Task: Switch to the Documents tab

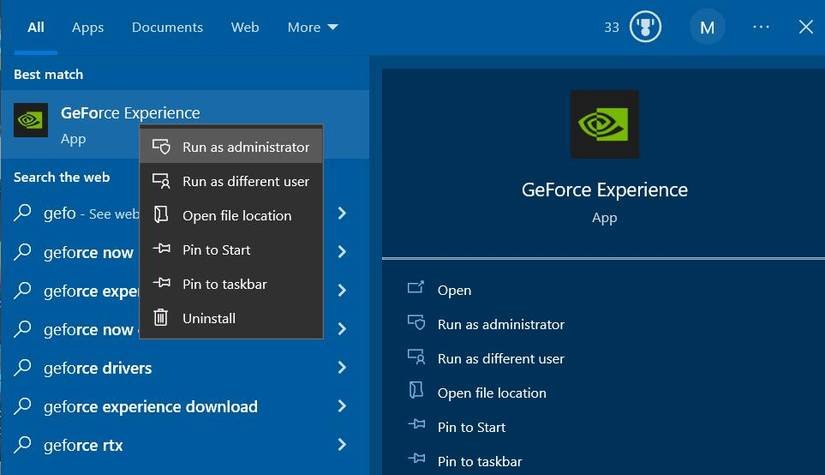Action: [x=167, y=27]
